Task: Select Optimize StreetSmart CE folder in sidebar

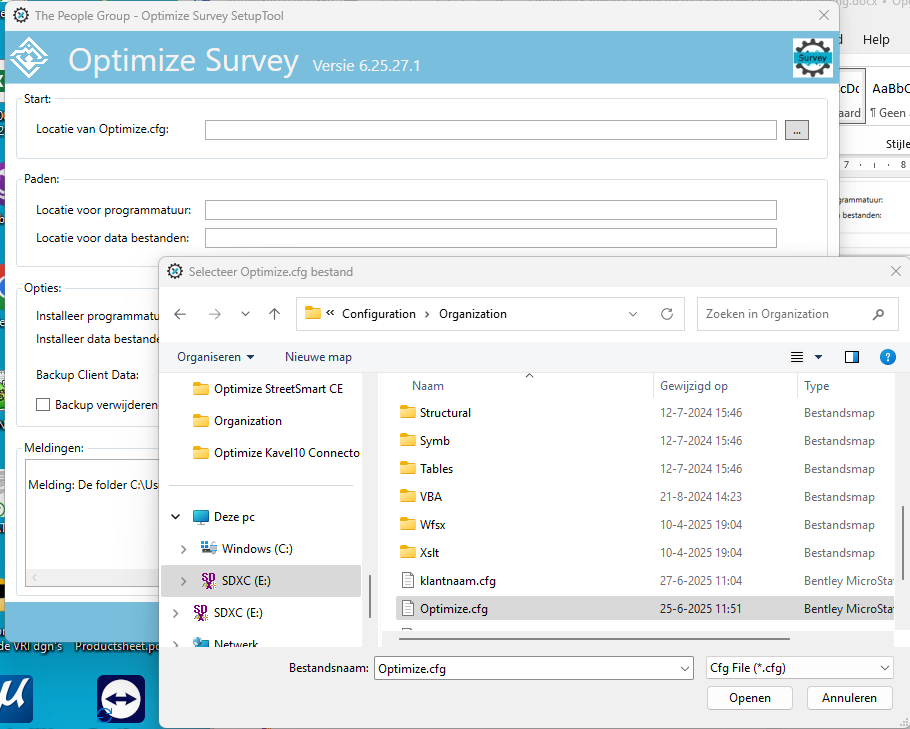Action: 268,389
